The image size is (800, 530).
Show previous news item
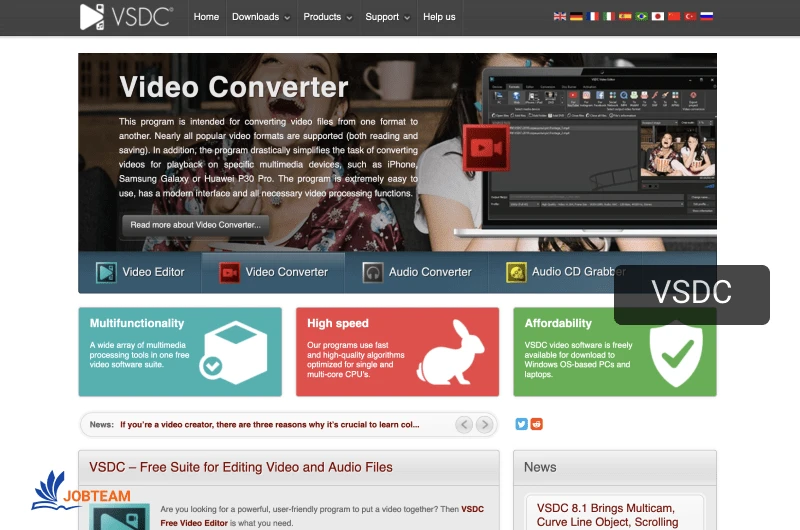464,424
